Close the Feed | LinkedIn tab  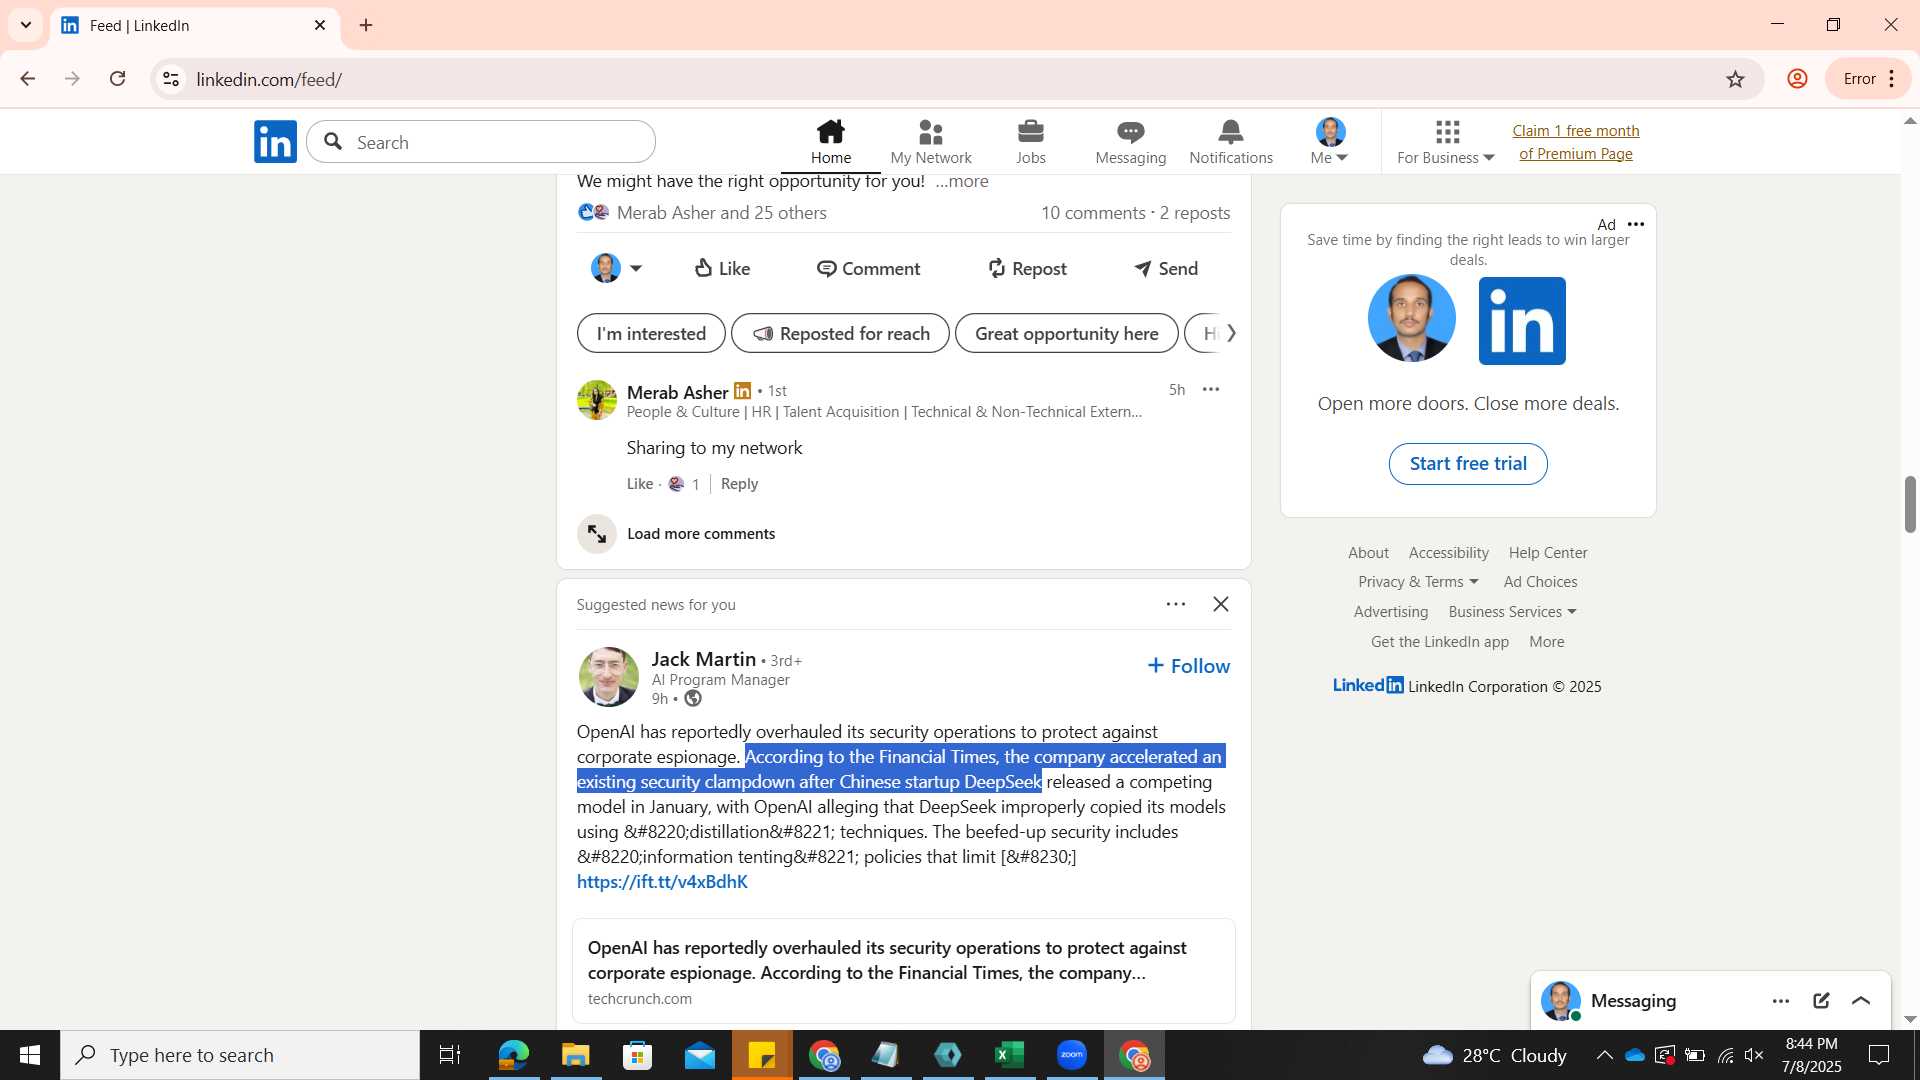320,25
